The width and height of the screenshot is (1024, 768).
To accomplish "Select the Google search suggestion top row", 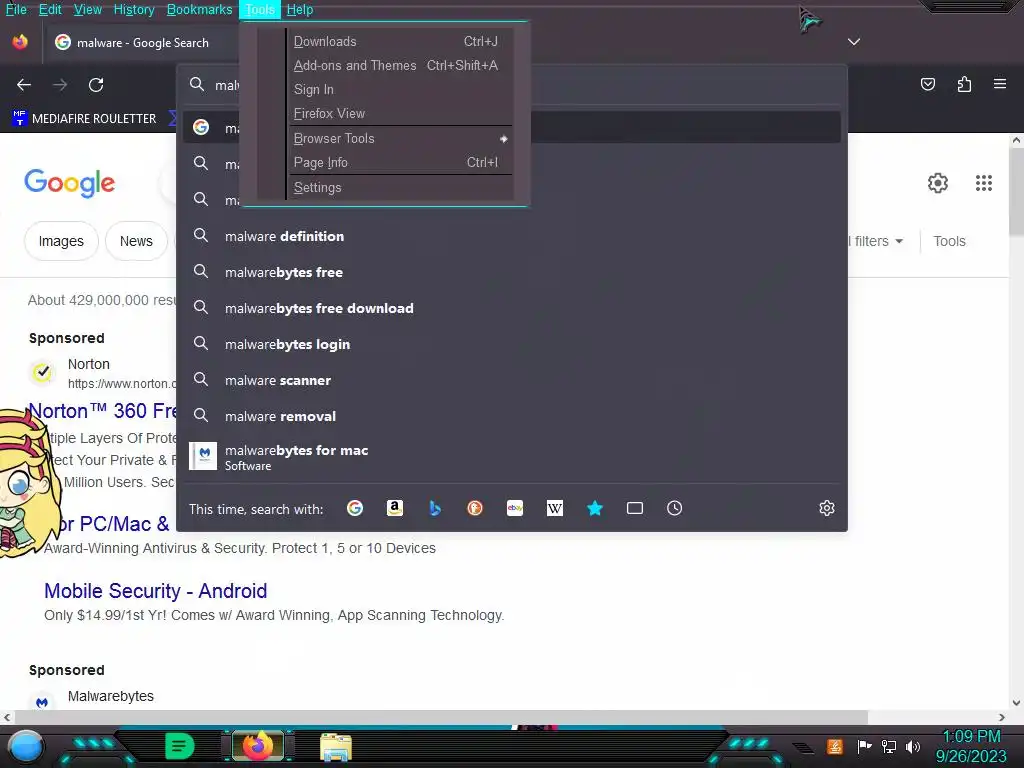I will point(512,127).
